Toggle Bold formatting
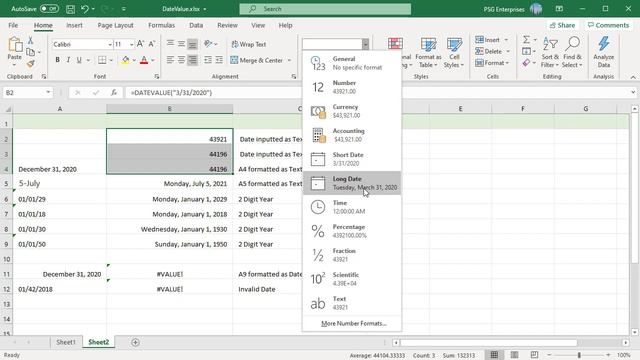 click(58, 60)
